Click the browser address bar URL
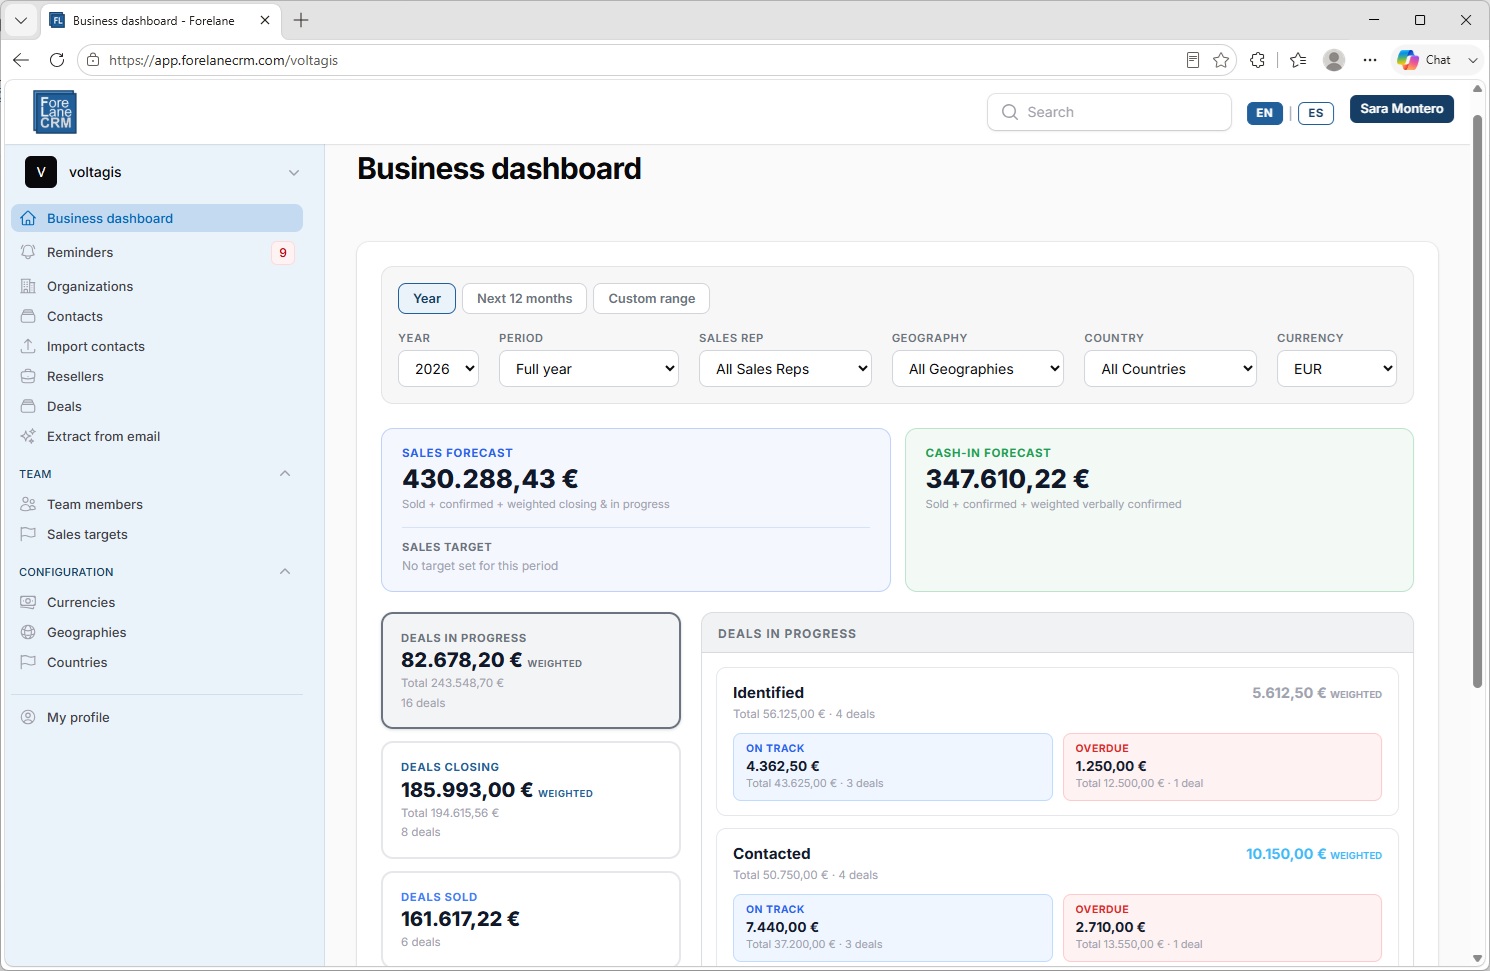 (x=223, y=60)
